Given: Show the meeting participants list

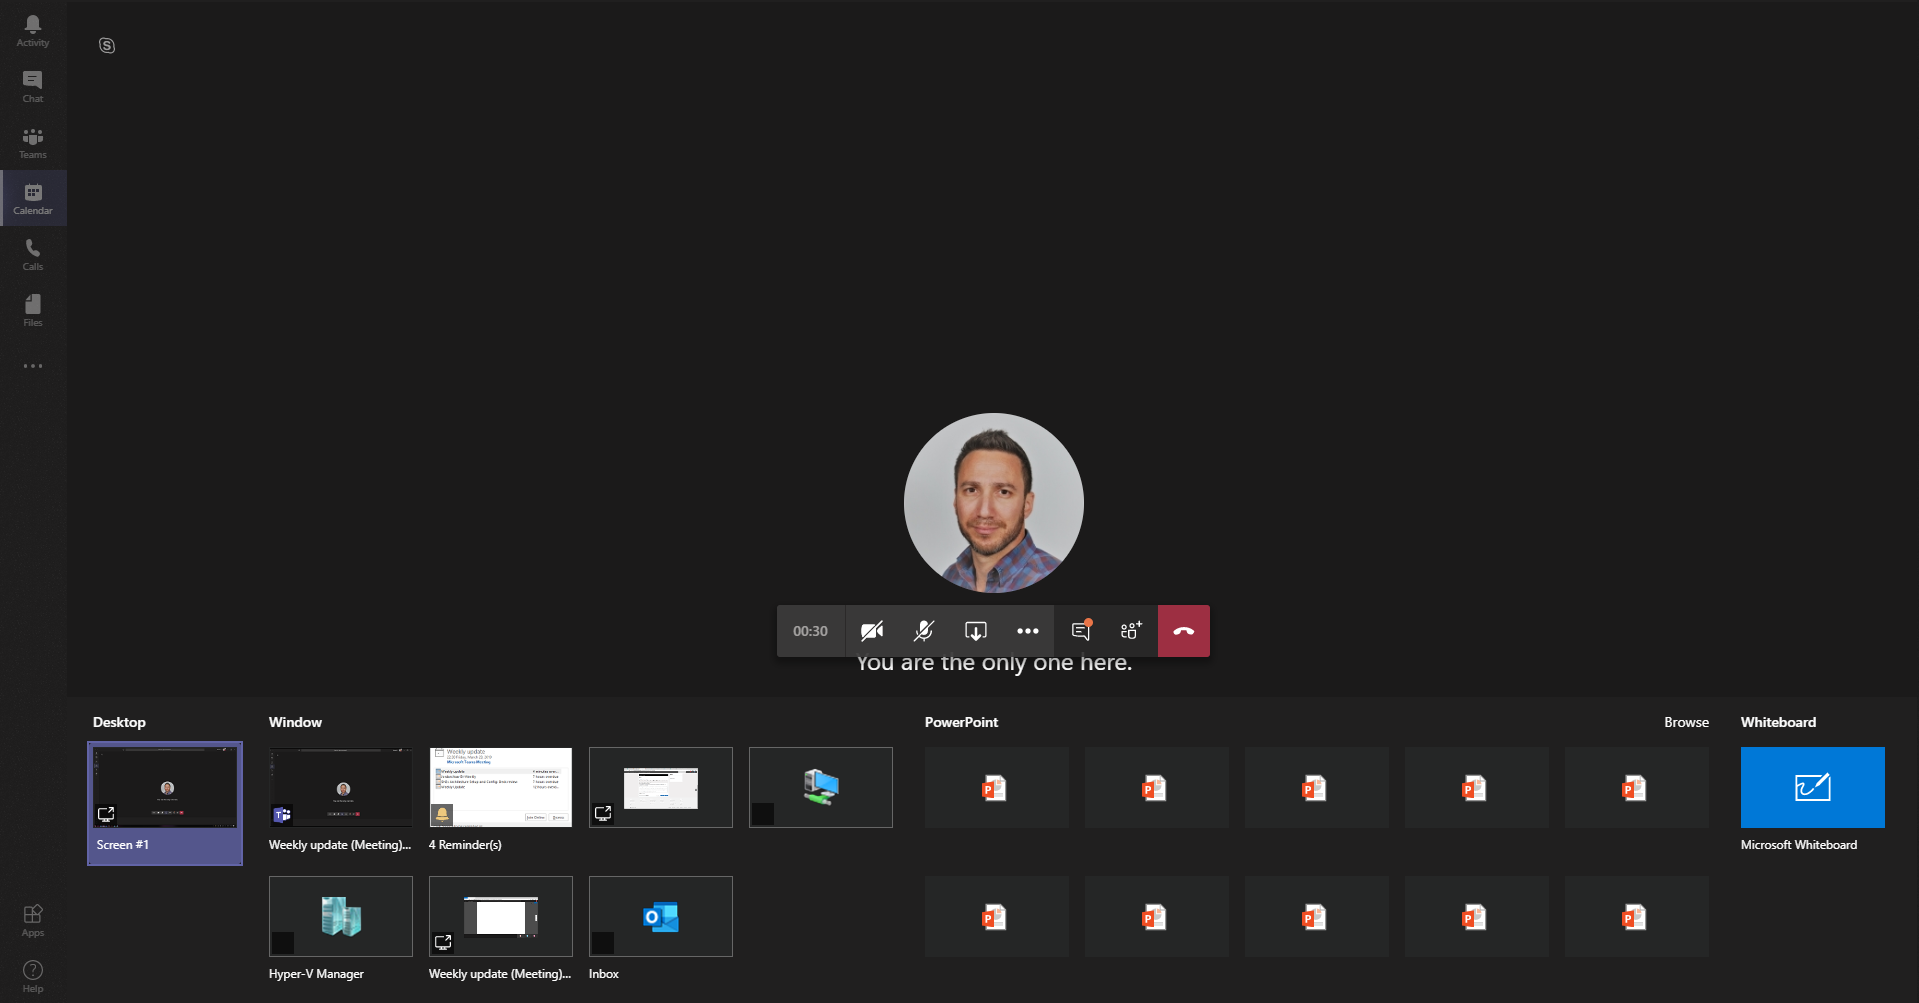Looking at the screenshot, I should click(x=1130, y=631).
